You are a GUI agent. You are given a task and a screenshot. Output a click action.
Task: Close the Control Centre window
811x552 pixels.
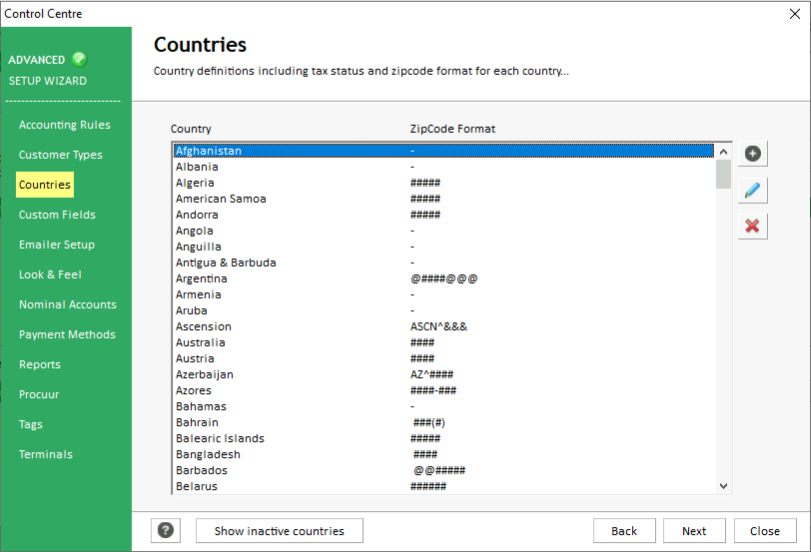coord(795,14)
